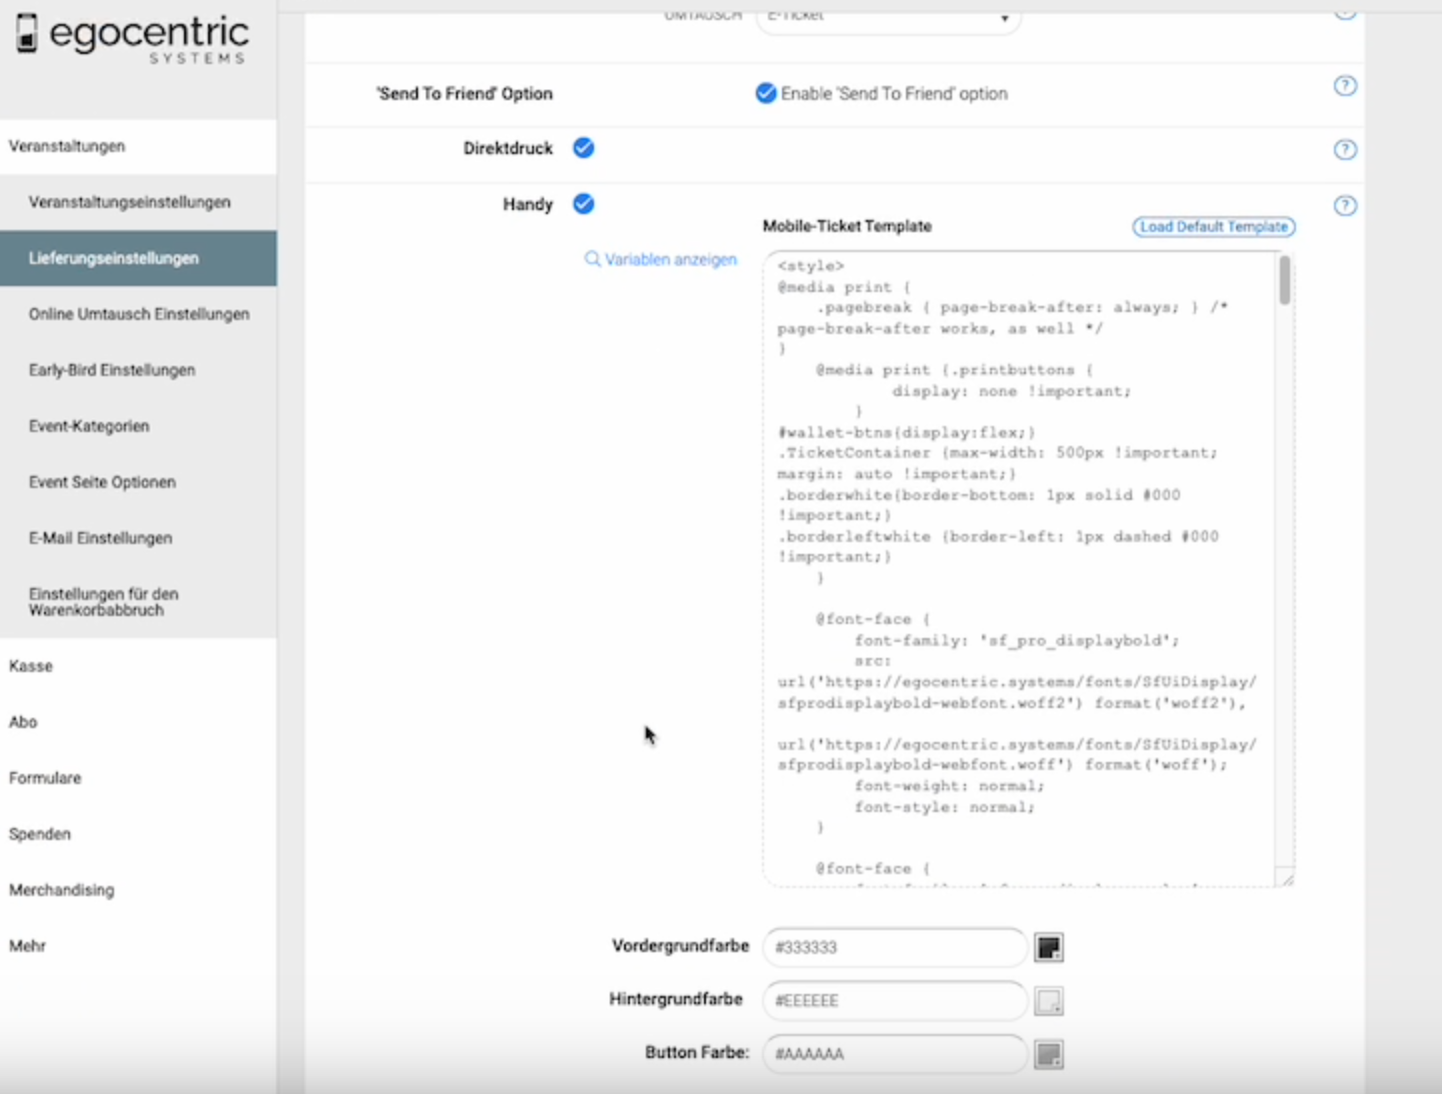Open help icon for the Handy row
Screen dimensions: 1442x1094
(1345, 206)
